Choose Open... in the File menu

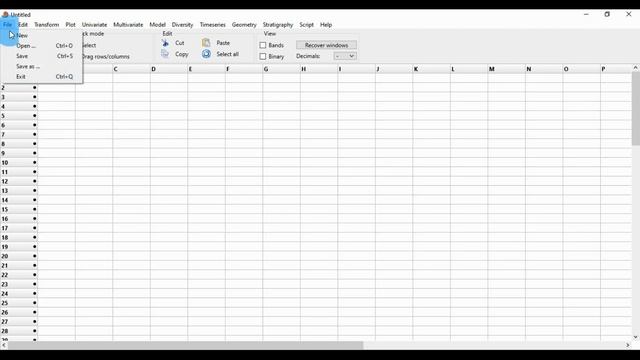point(42,46)
